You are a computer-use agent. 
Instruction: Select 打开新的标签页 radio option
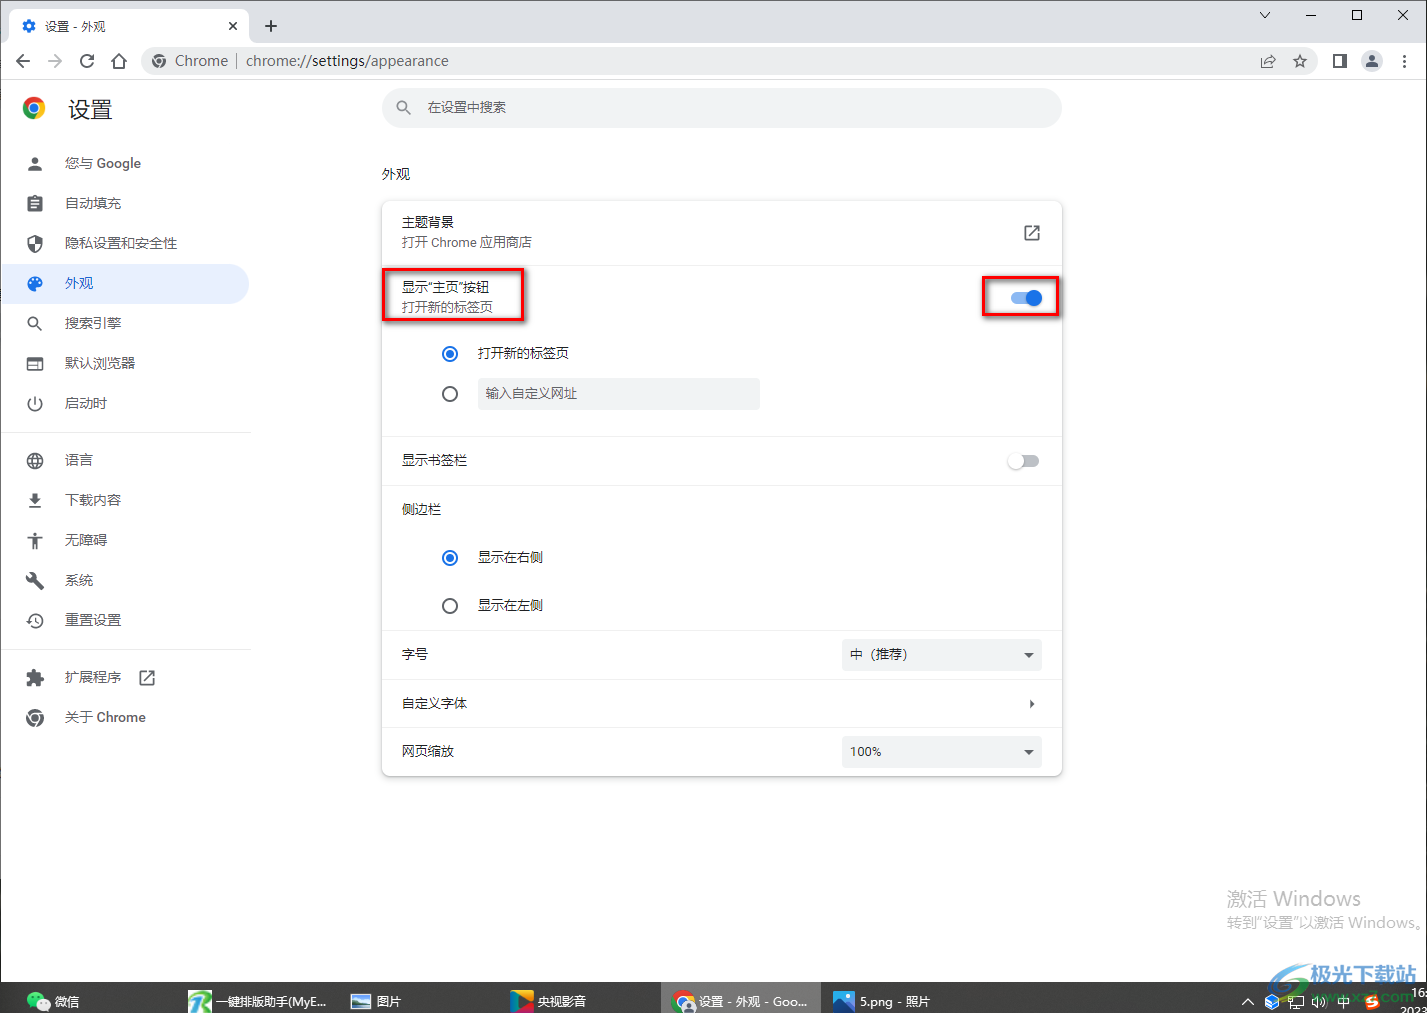(x=450, y=354)
